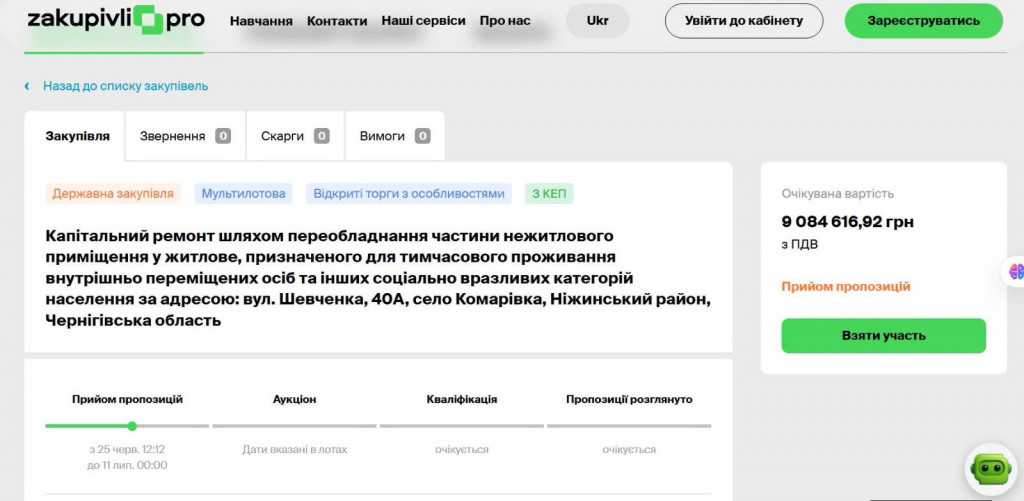The width and height of the screenshot is (1024, 501).
Task: Click the Увійти до кабінету button
Action: [744, 20]
